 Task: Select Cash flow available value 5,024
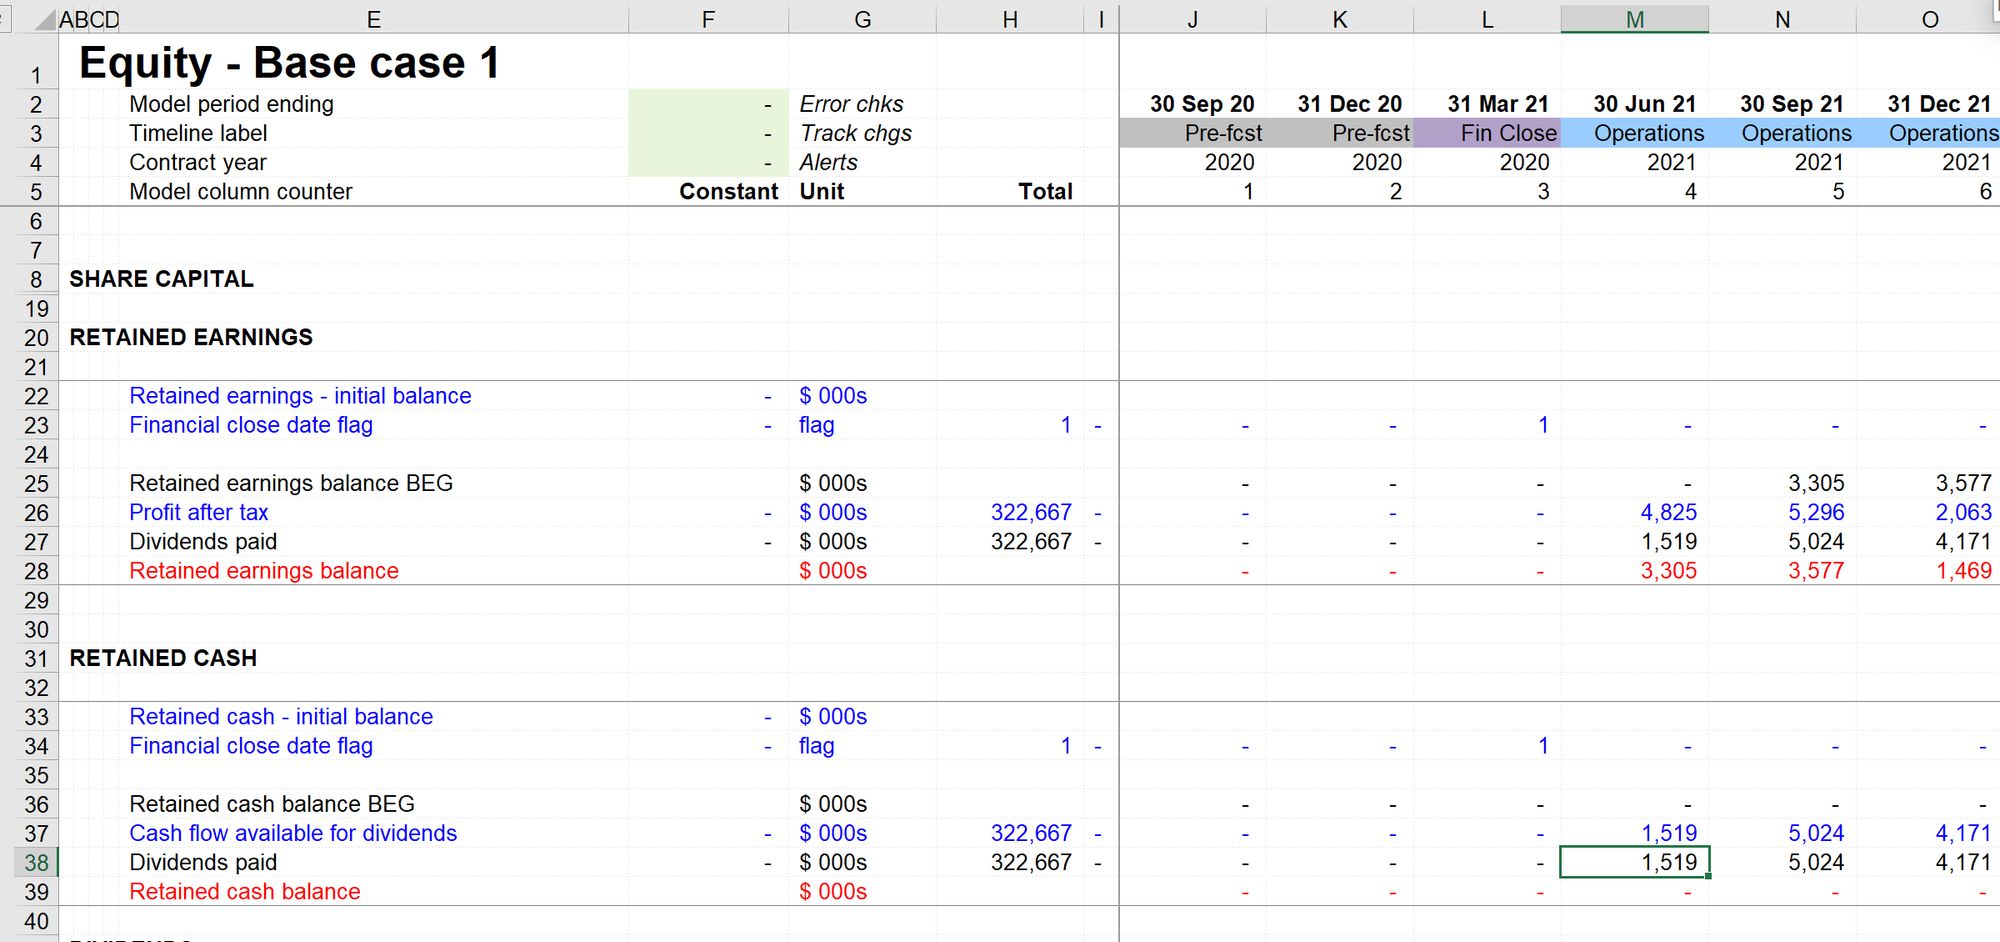1816,833
